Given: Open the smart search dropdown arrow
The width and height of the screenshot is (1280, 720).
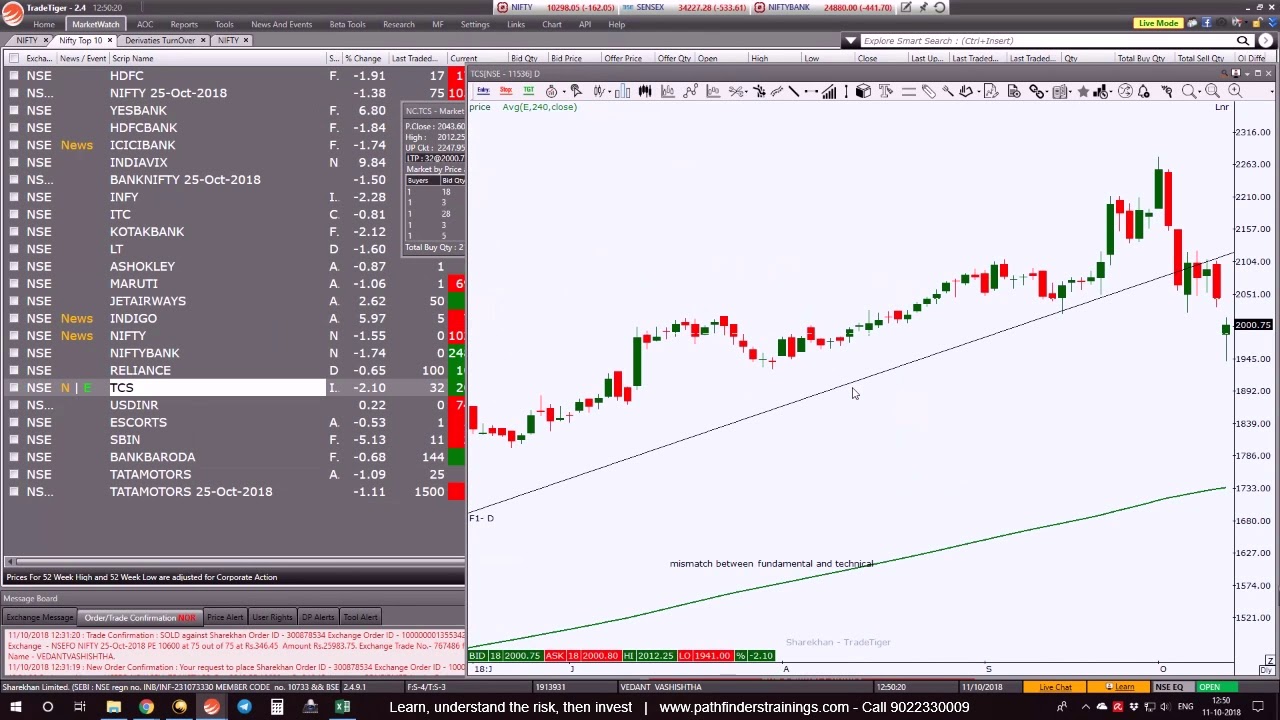Looking at the screenshot, I should click(850, 41).
